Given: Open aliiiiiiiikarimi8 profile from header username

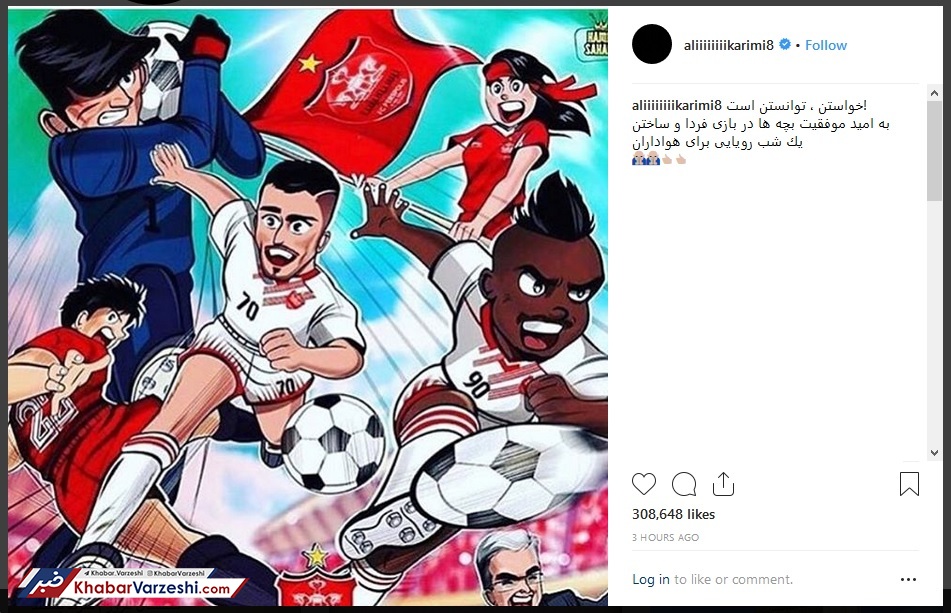Looking at the screenshot, I should (x=728, y=45).
